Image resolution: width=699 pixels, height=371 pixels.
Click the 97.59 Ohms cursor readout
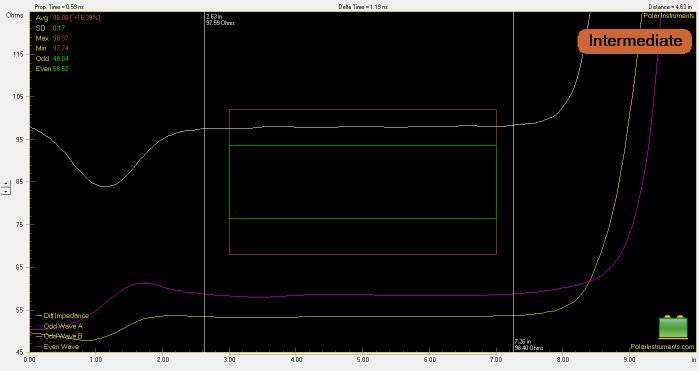220,22
